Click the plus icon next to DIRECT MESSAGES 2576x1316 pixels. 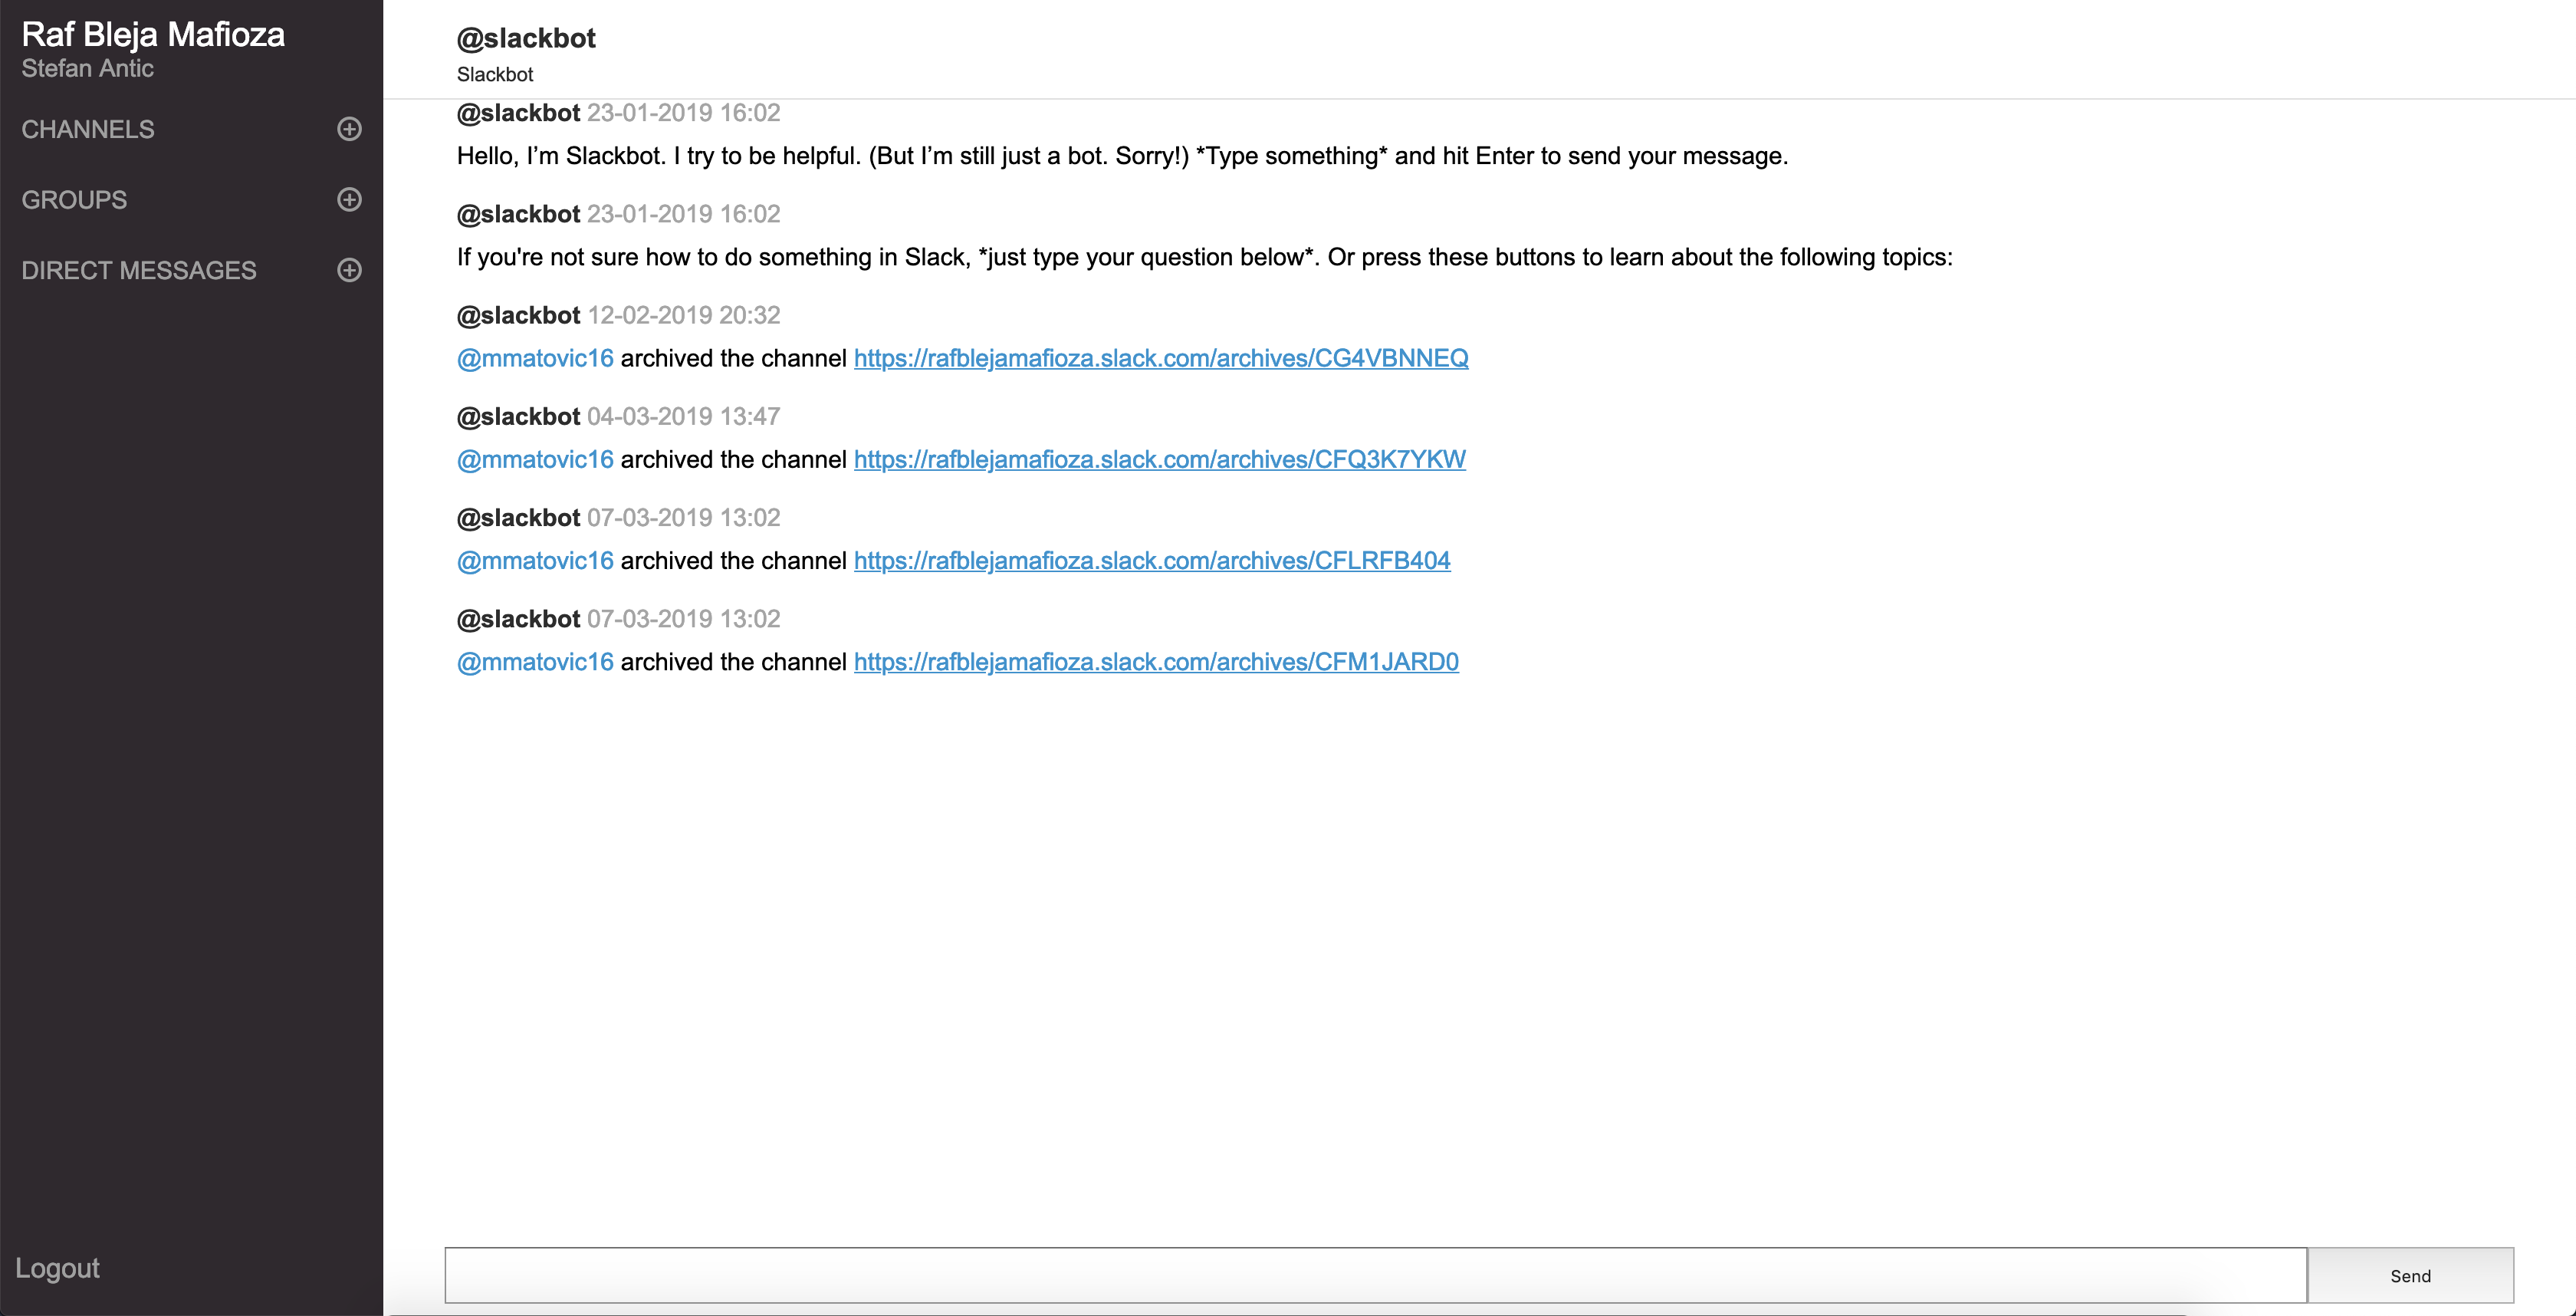[x=349, y=270]
